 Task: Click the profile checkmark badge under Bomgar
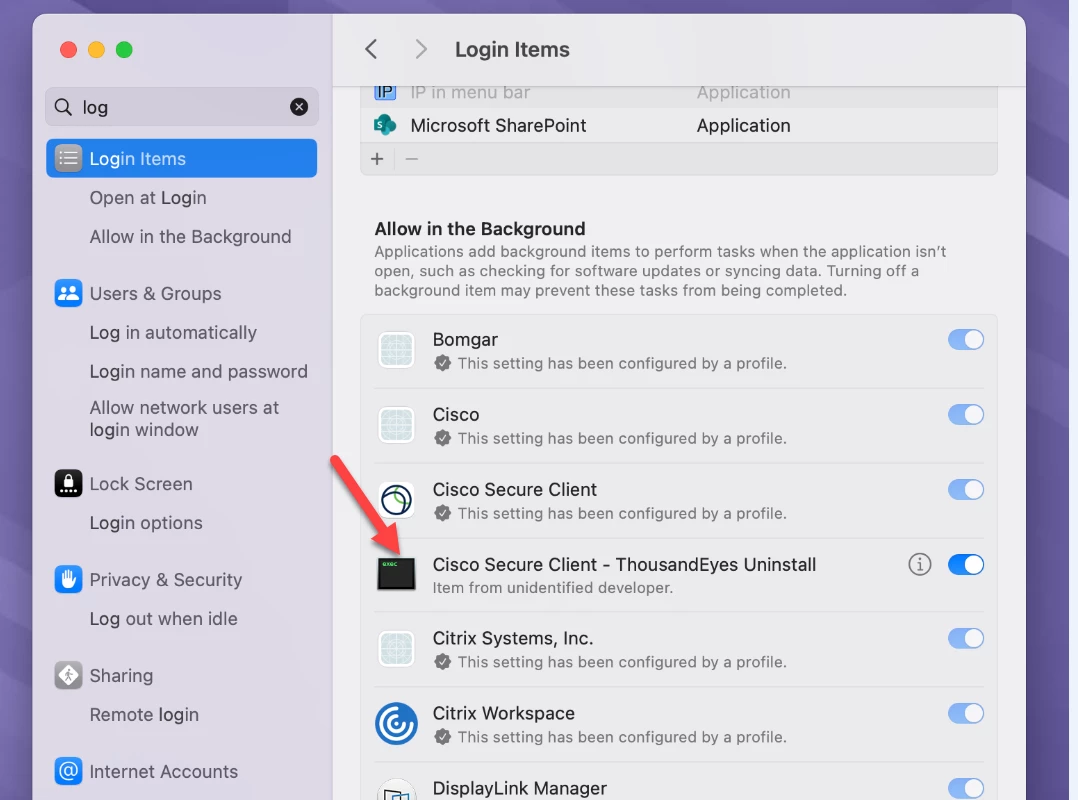[x=442, y=363]
